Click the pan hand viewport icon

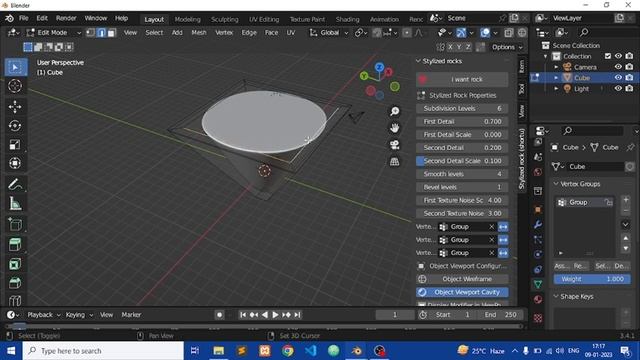point(395,128)
